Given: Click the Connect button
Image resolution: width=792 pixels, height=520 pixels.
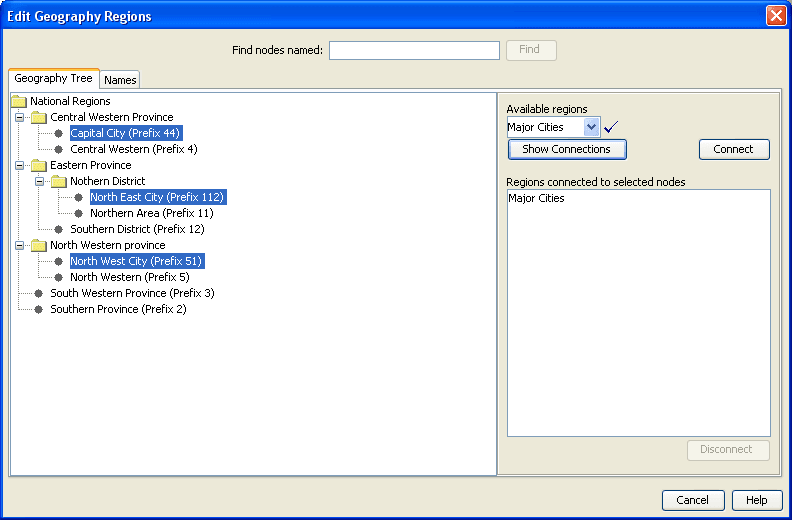Looking at the screenshot, I should click(x=734, y=149).
